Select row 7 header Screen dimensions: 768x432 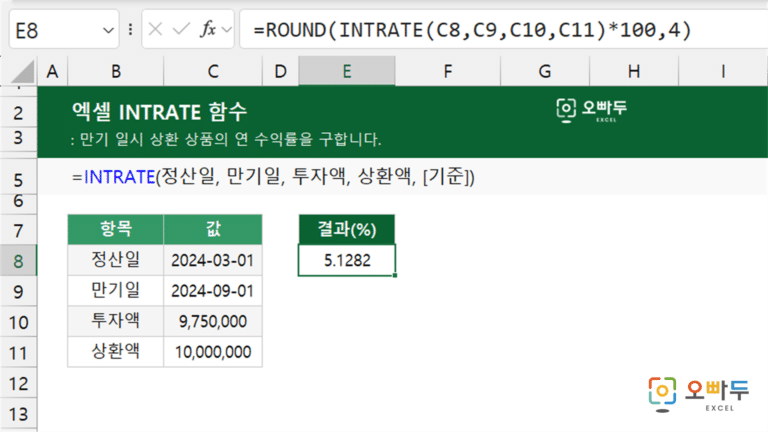[x=19, y=230]
